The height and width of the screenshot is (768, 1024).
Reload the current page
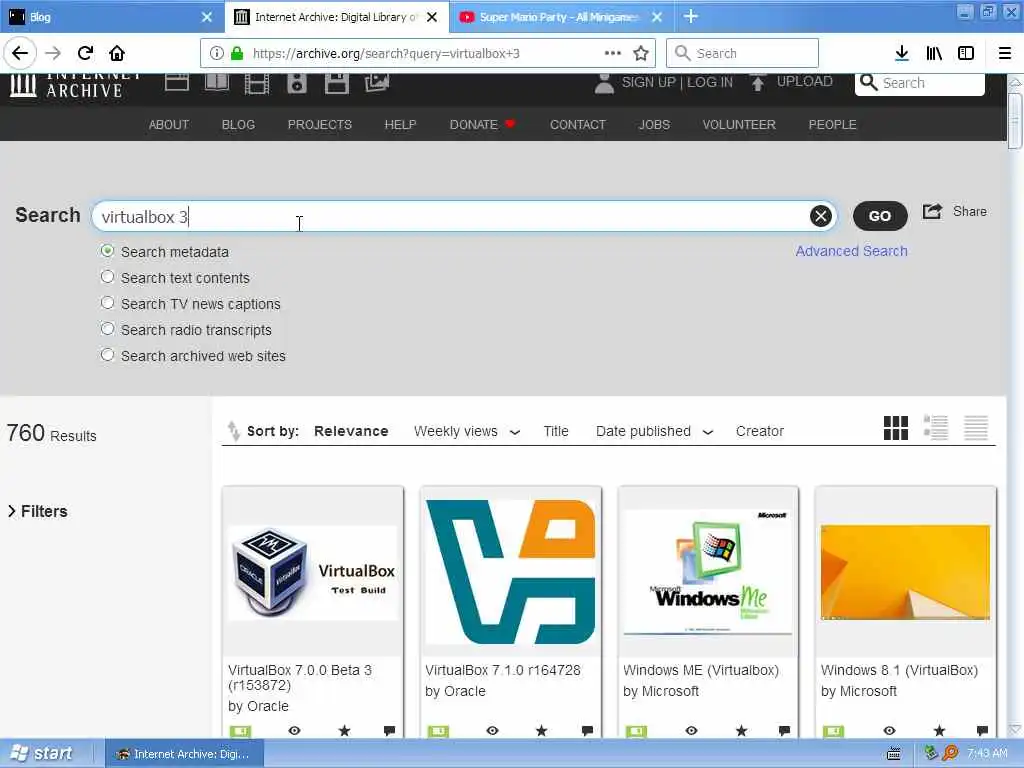coord(85,53)
